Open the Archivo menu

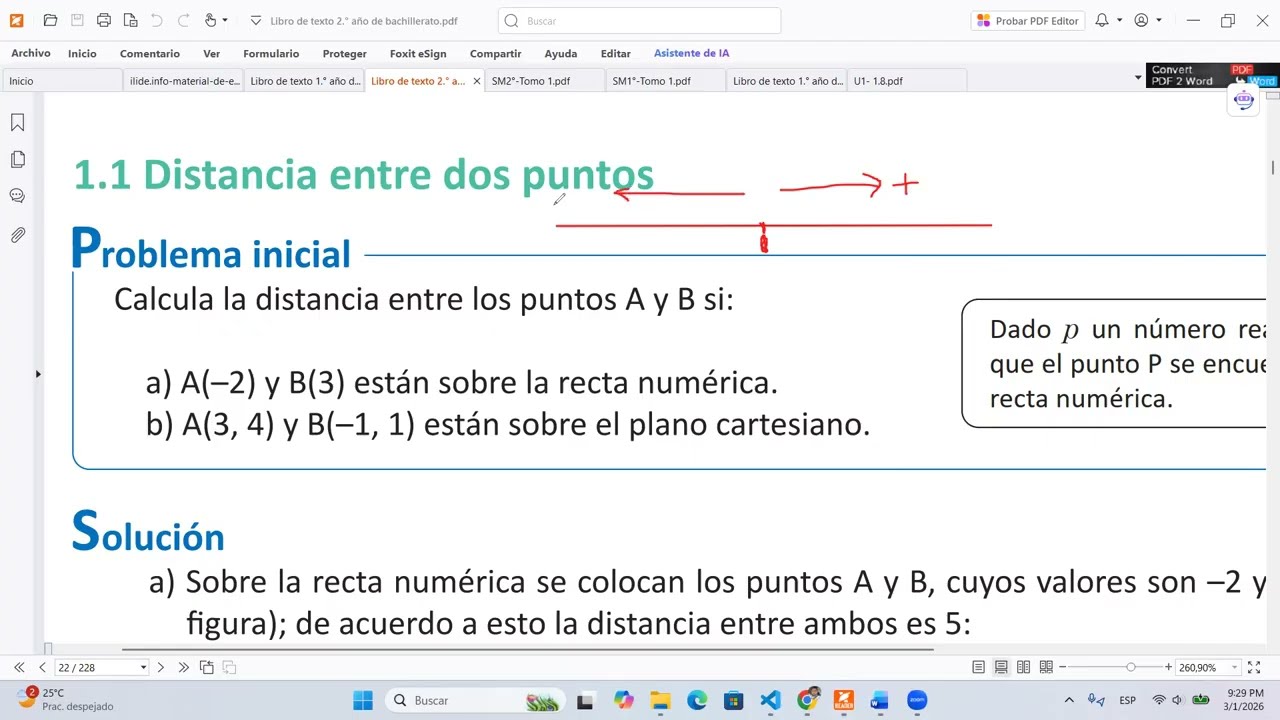[31, 53]
